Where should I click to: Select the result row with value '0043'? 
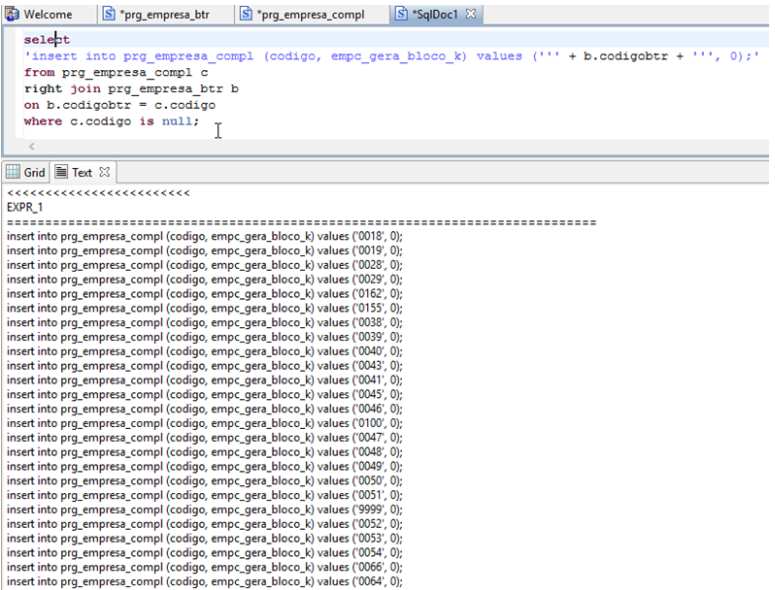point(205,366)
